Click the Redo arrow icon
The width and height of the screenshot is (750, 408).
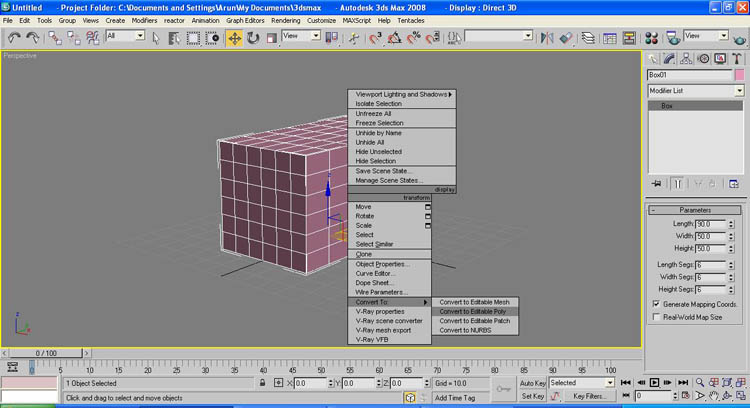pyautogui.click(x=33, y=38)
